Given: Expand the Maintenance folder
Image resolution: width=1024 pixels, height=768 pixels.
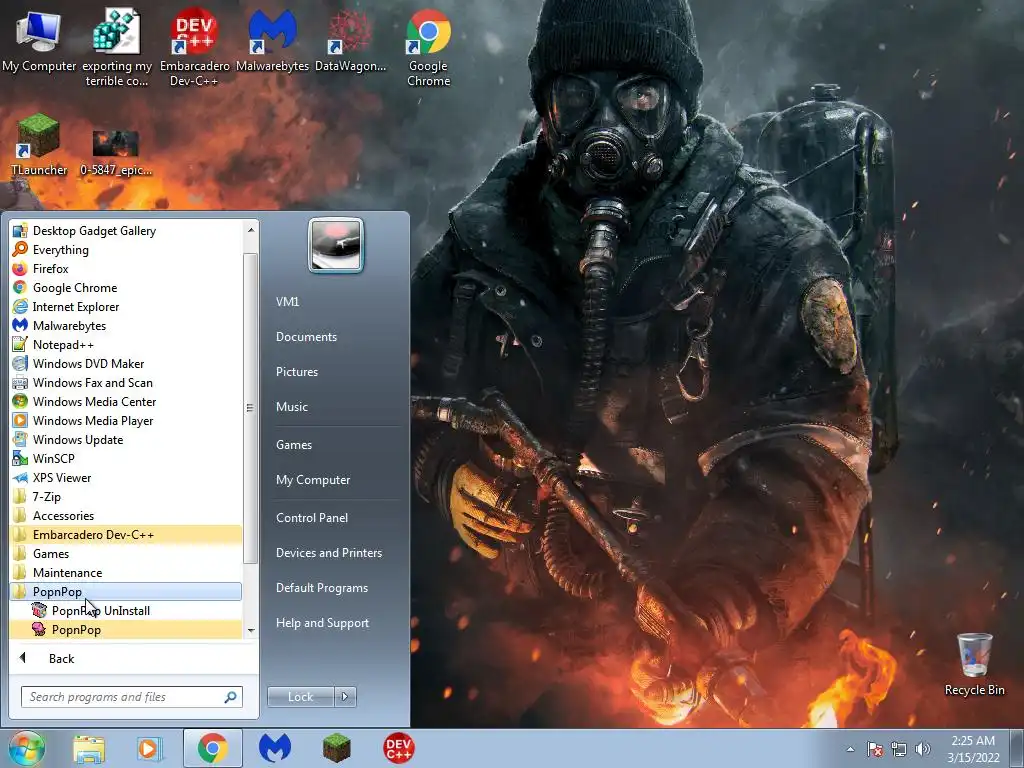Looking at the screenshot, I should [x=126, y=572].
